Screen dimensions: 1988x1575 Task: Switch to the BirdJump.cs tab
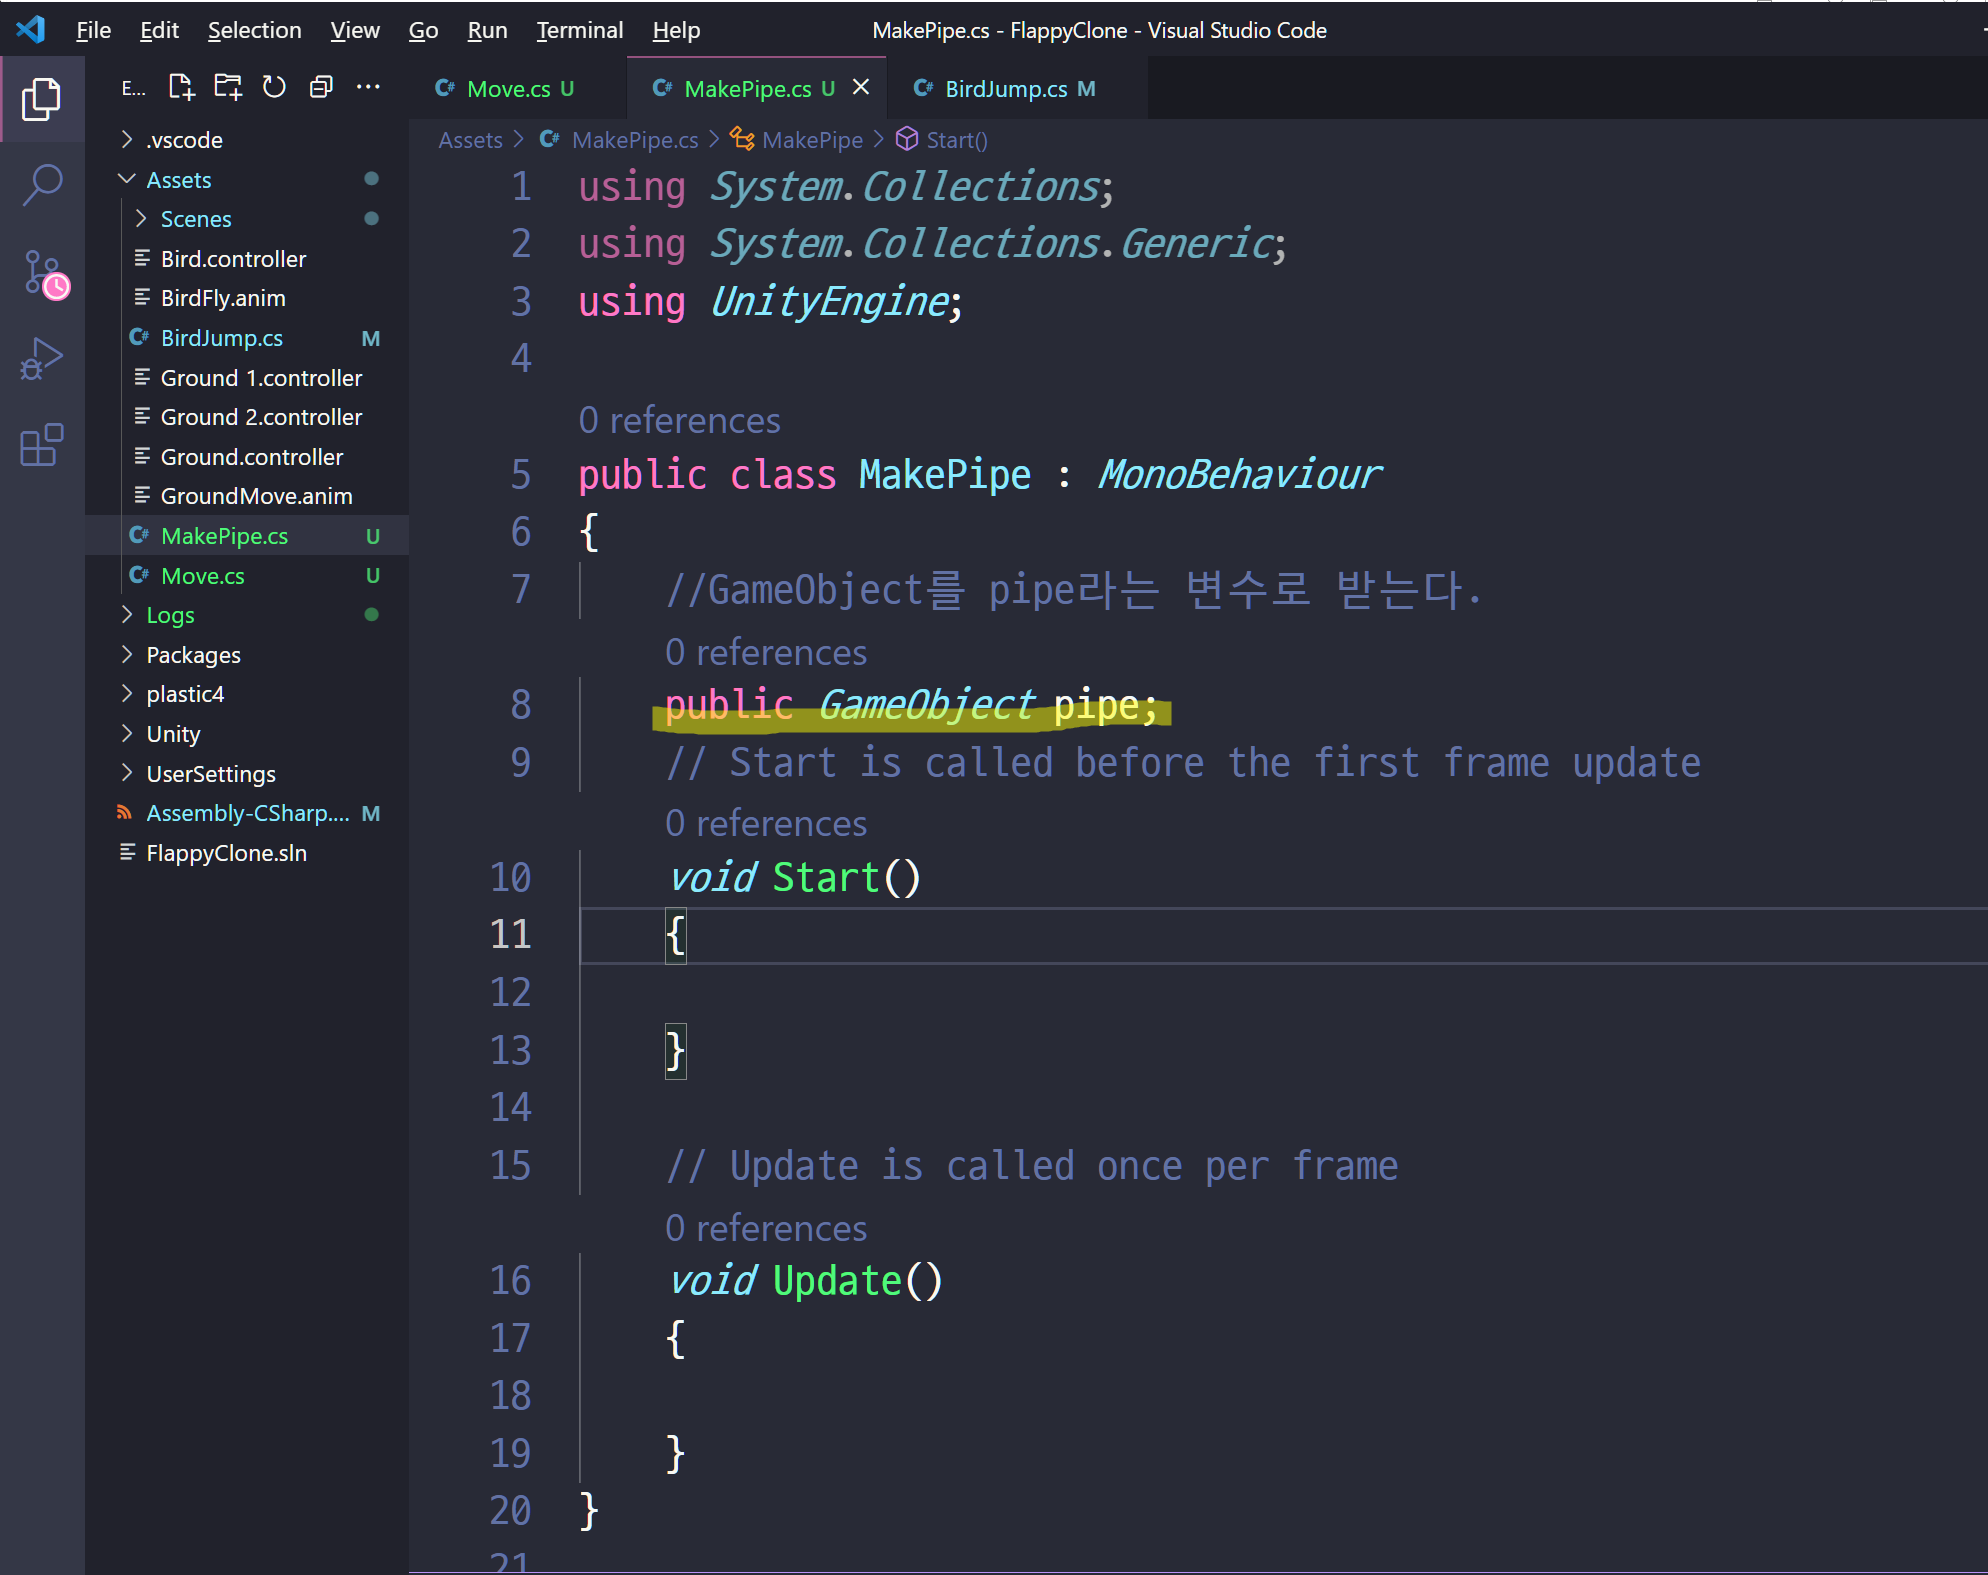click(1005, 89)
